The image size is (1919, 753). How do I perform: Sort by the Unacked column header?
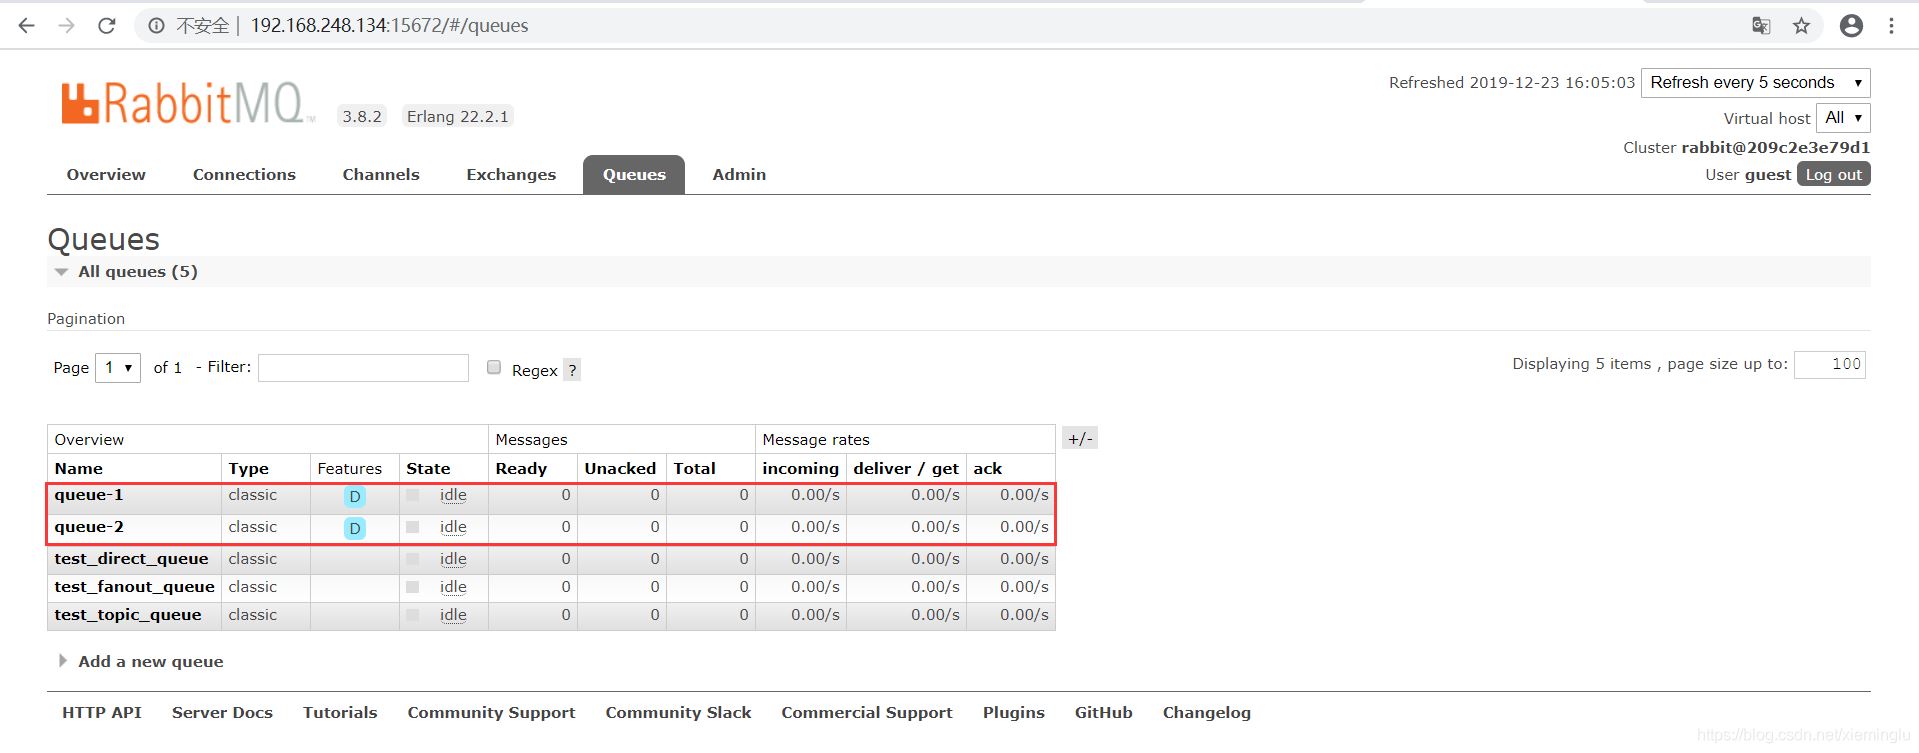point(620,468)
